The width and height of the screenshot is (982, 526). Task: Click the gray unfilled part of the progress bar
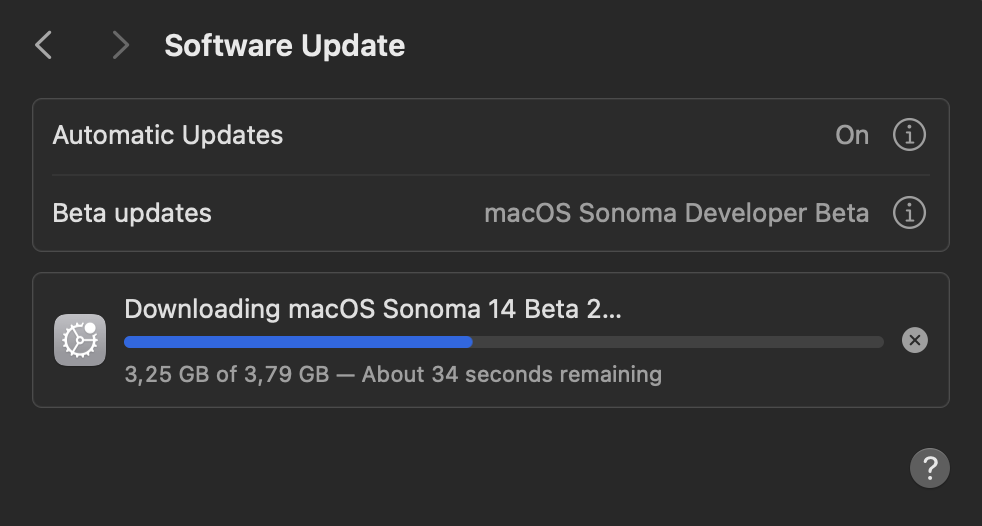coord(678,342)
